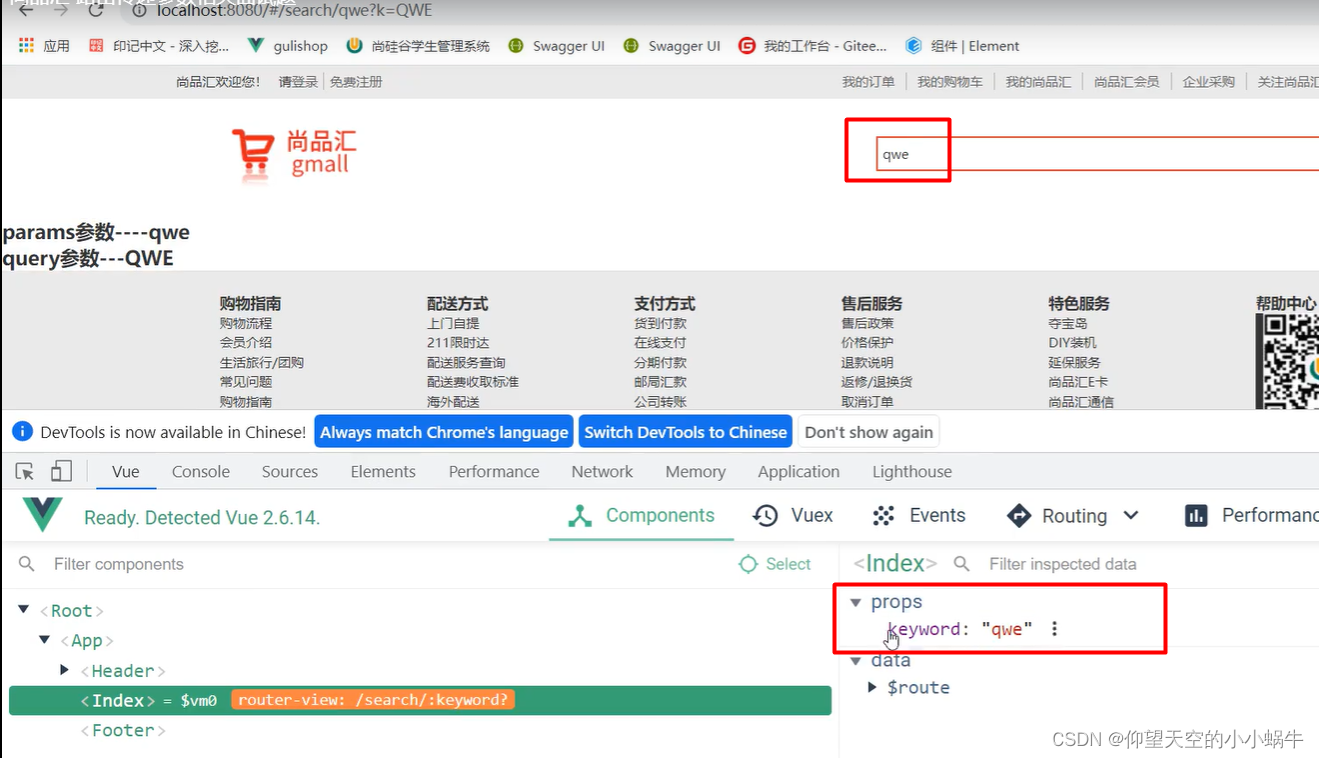Open the 我的工作台 Gitee bookmark
Image resolution: width=1319 pixels, height=758 pixels.
tap(812, 46)
